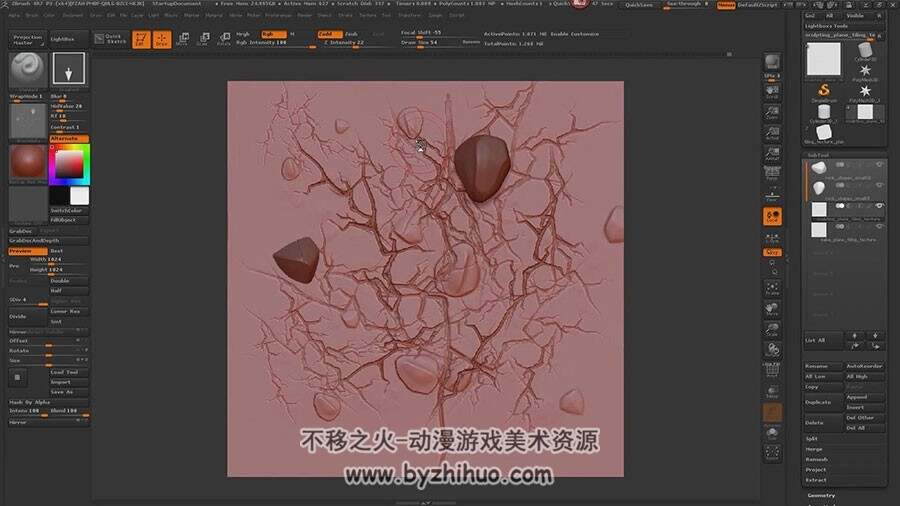Image resolution: width=900 pixels, height=506 pixels.
Task: Toggle the Floor grid icon
Action: 772,195
